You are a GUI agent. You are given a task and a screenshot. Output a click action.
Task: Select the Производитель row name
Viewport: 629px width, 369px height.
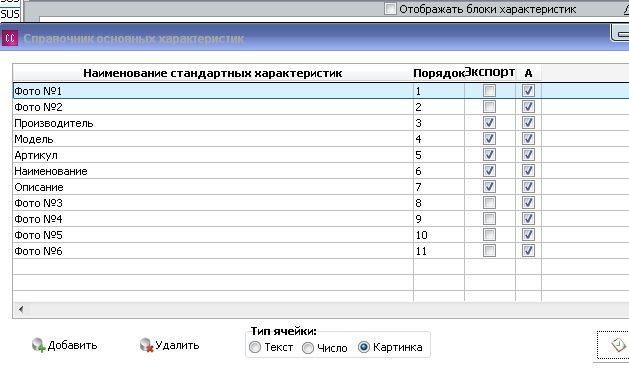[x=54, y=123]
